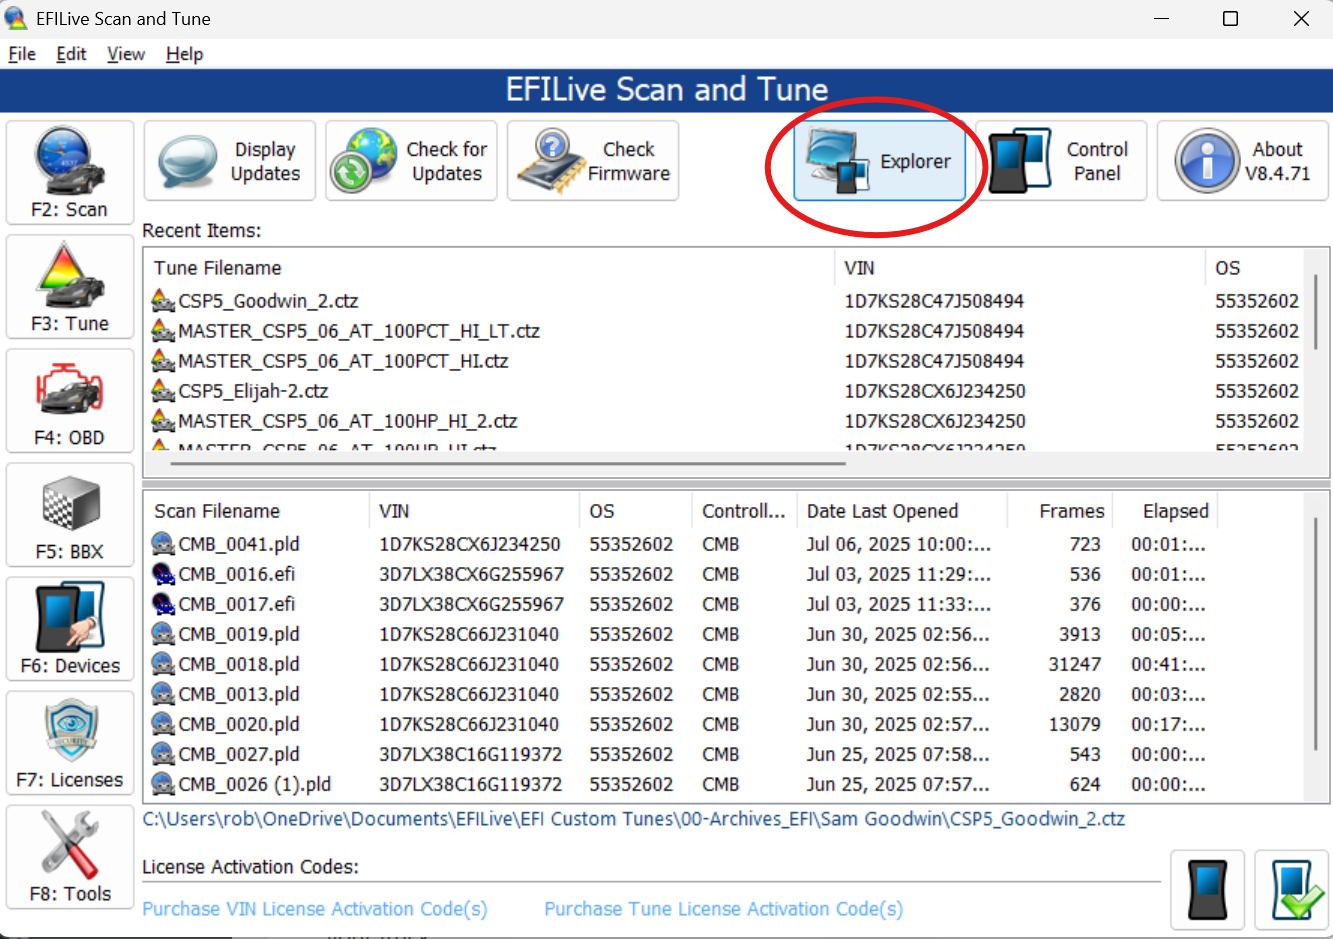Sort scans by Frames column header
This screenshot has width=1333, height=939.
point(1060,511)
